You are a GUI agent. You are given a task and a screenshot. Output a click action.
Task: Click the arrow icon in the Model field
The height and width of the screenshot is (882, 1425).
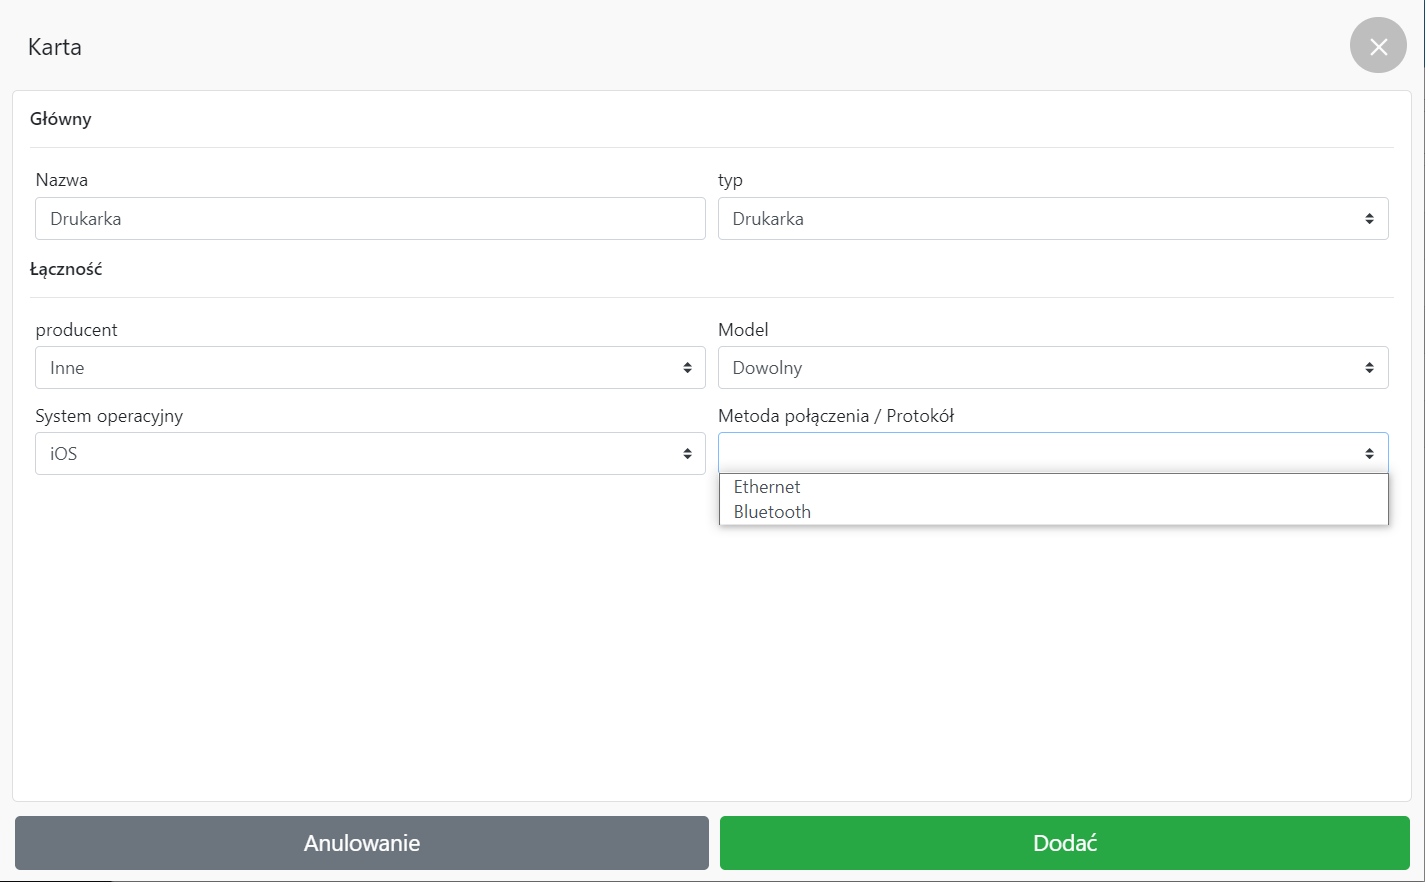pos(1369,368)
